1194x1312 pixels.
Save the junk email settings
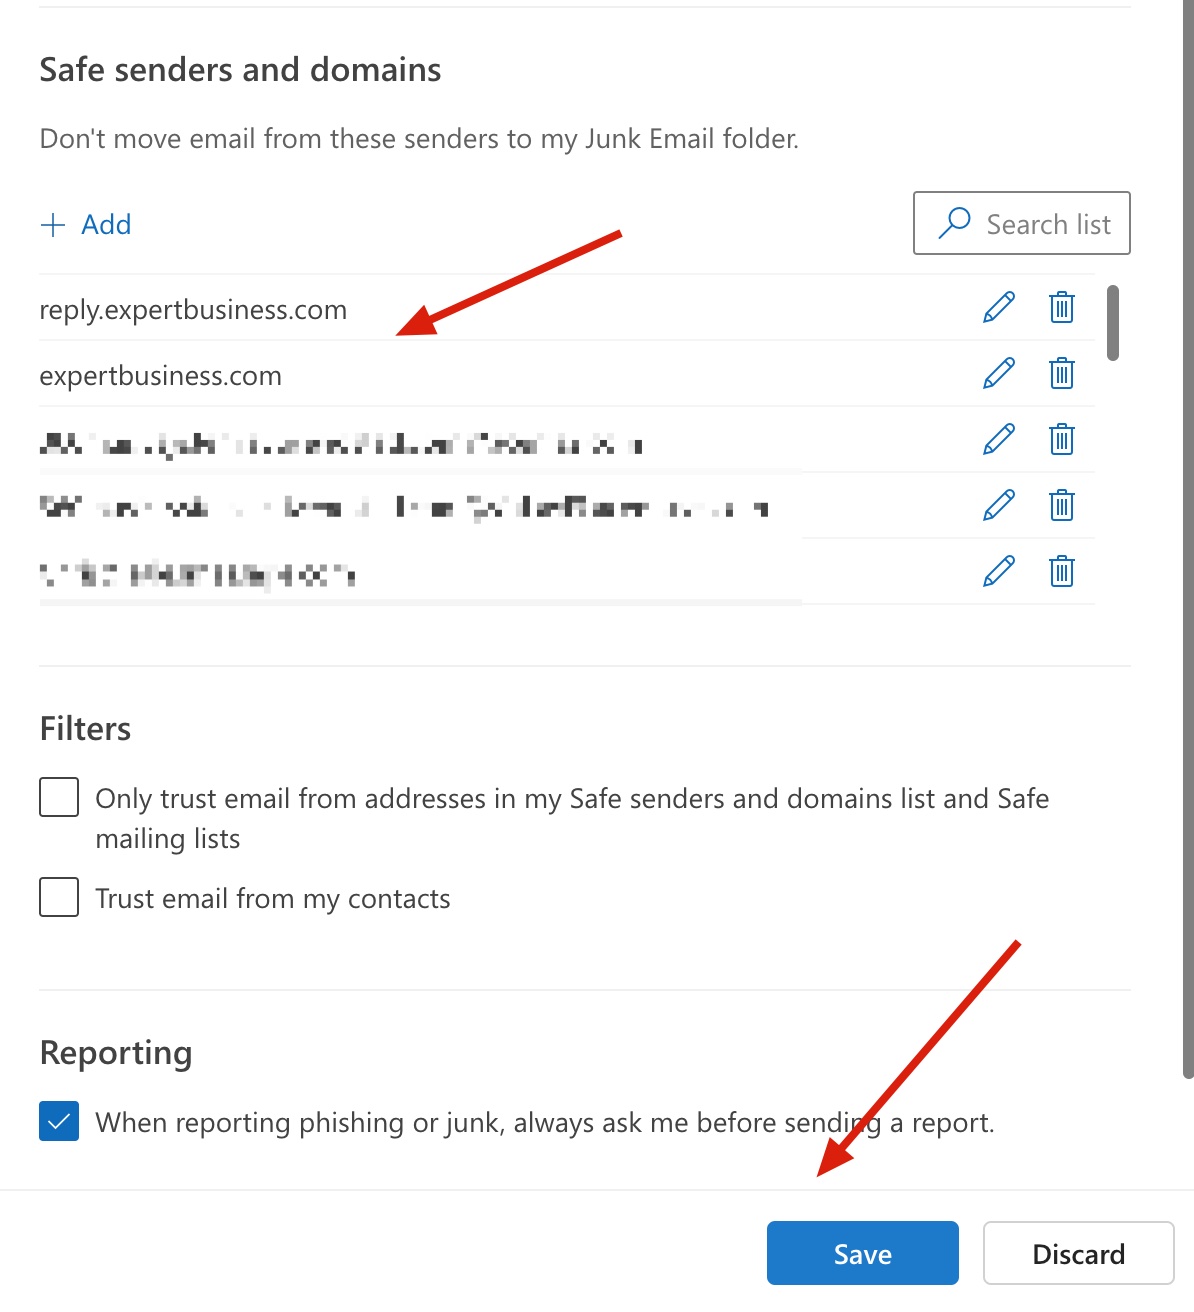click(862, 1253)
